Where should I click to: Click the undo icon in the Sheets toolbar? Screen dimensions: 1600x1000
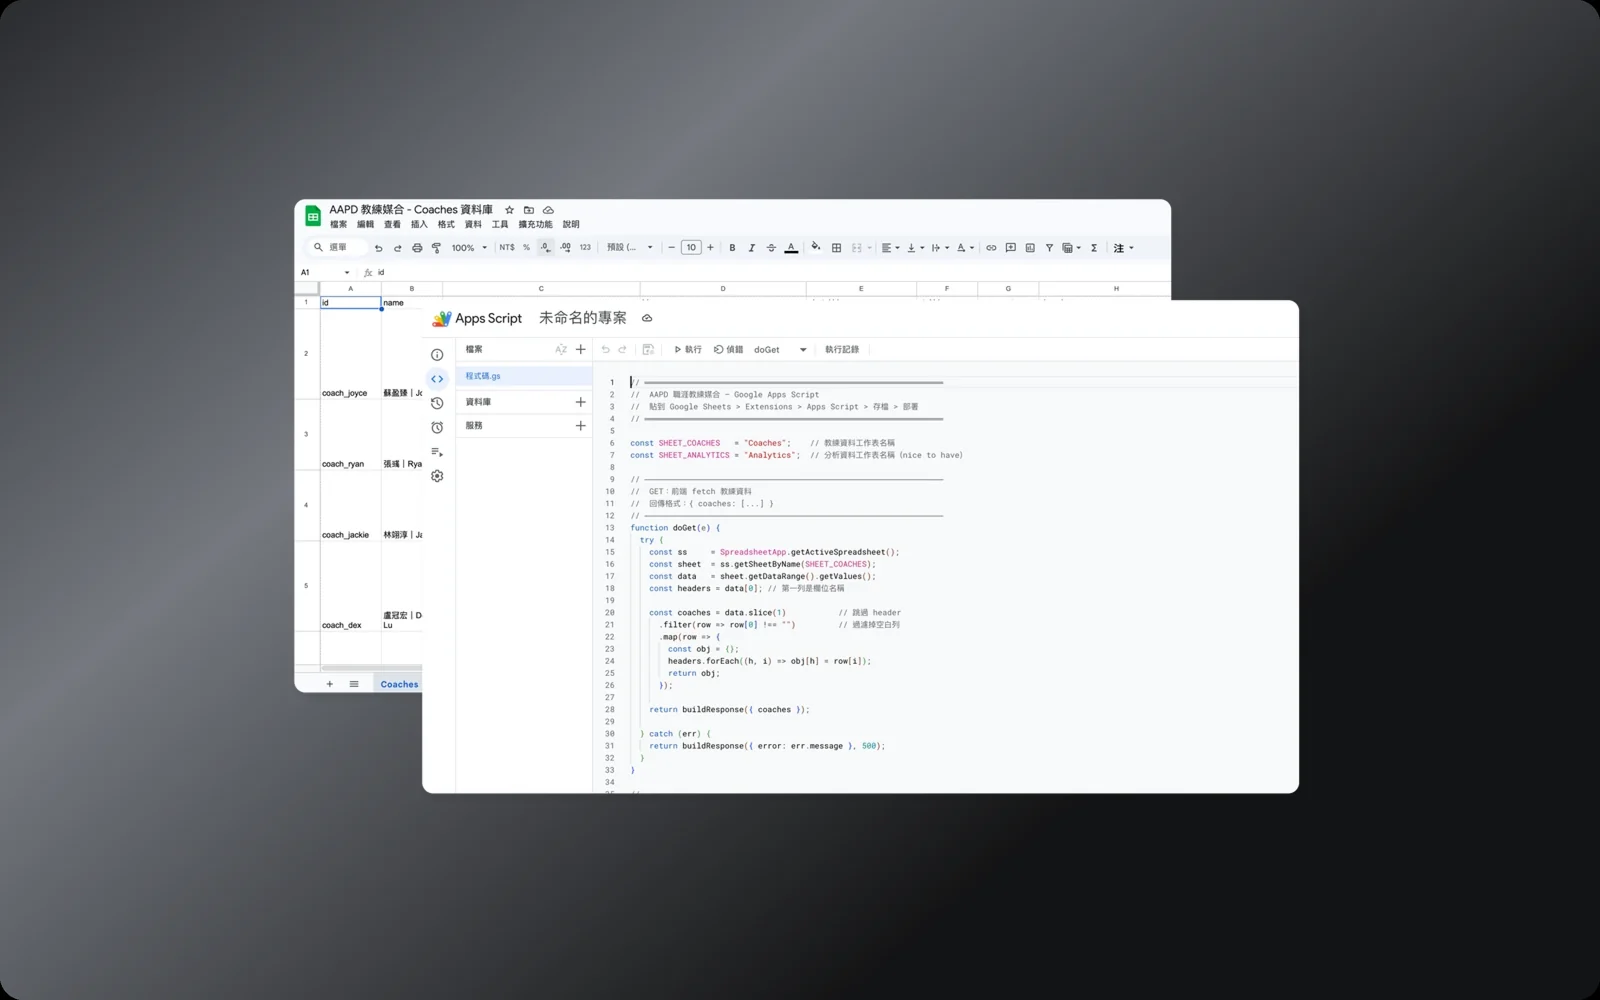(378, 248)
